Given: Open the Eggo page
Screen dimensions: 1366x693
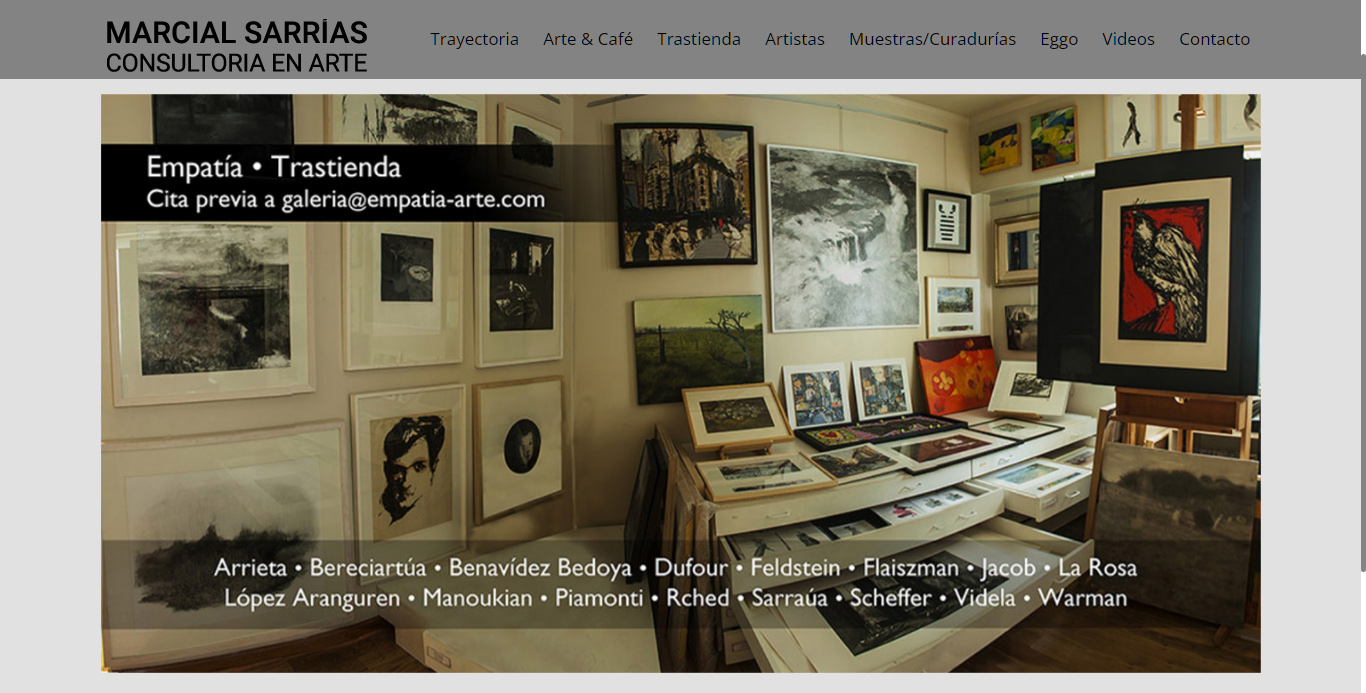Looking at the screenshot, I should 1059,39.
